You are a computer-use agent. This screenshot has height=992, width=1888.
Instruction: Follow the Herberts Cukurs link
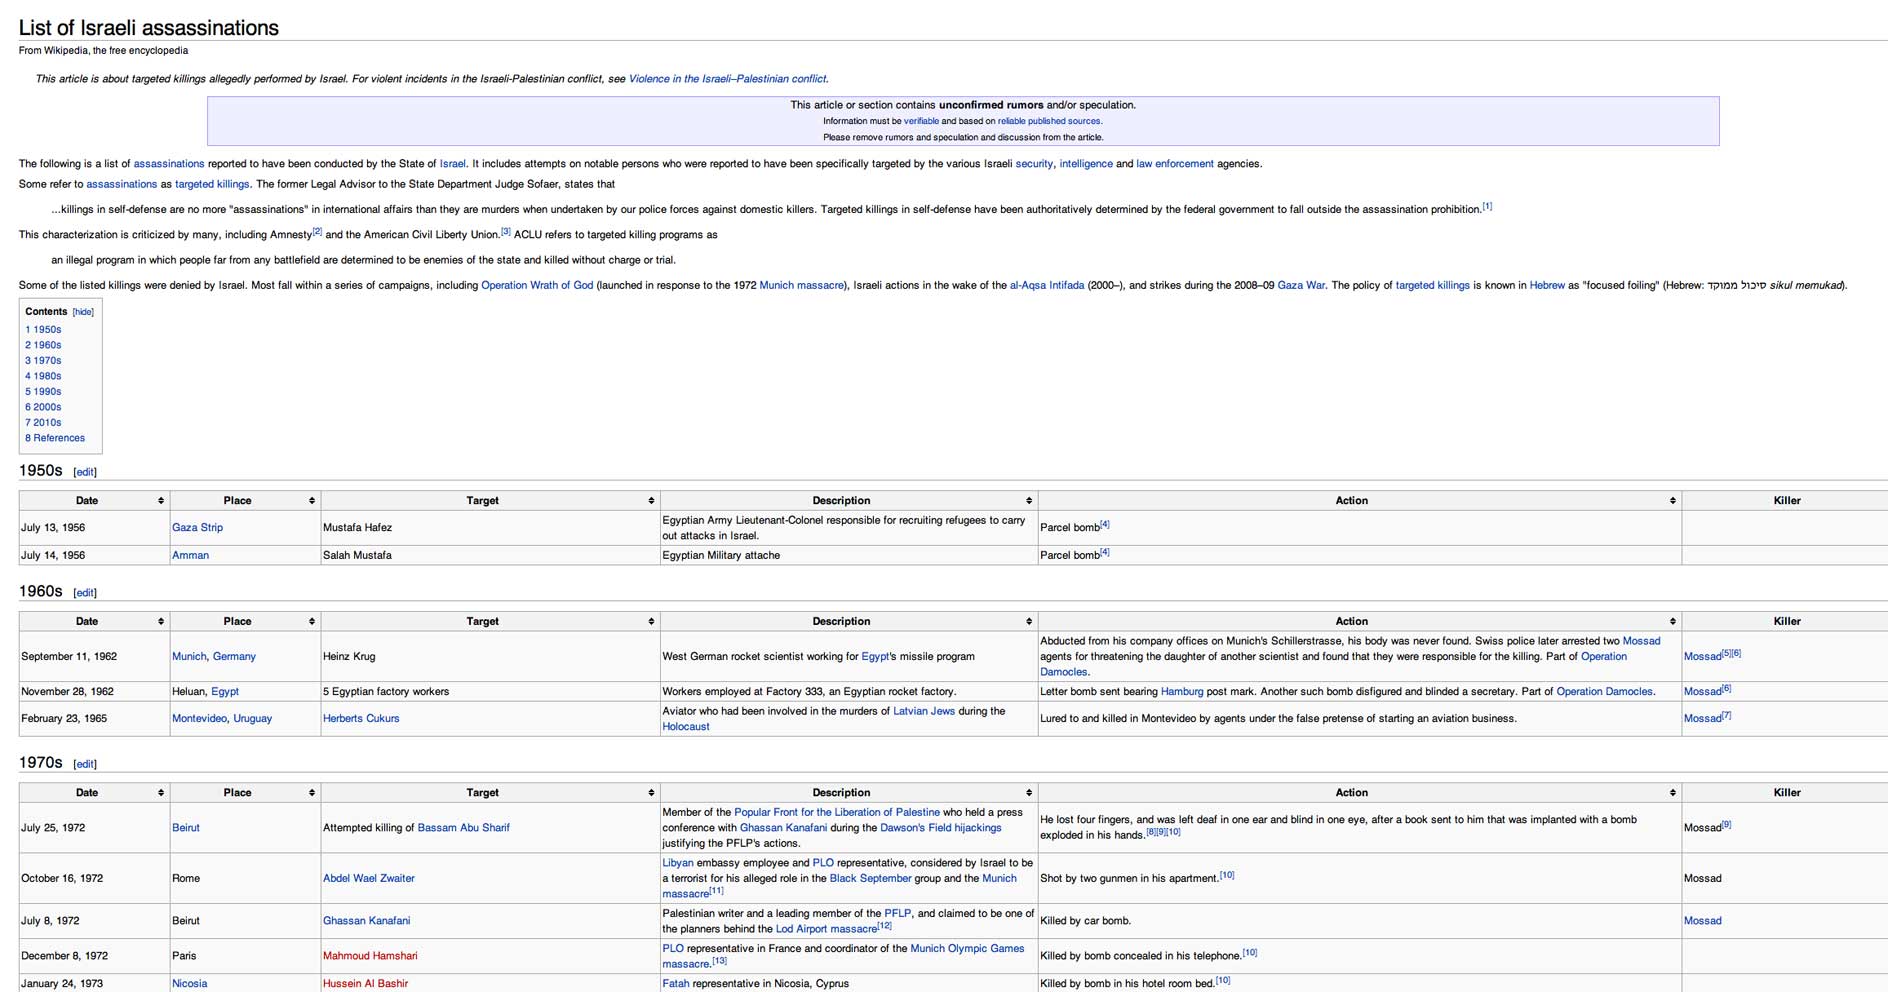pos(360,718)
